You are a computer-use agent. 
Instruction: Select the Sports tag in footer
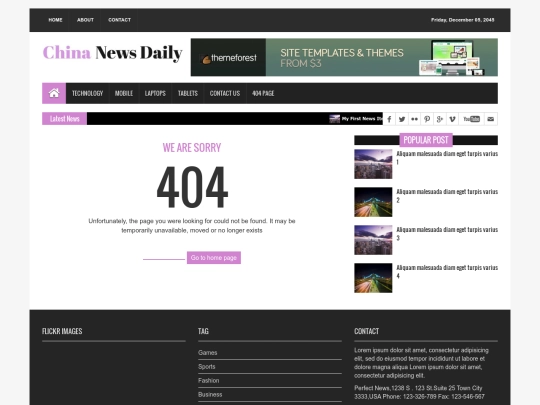click(207, 367)
